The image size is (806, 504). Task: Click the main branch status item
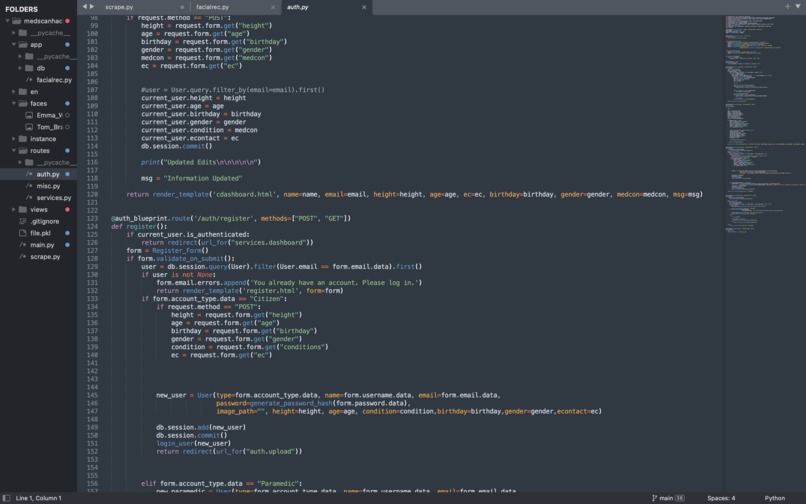666,498
